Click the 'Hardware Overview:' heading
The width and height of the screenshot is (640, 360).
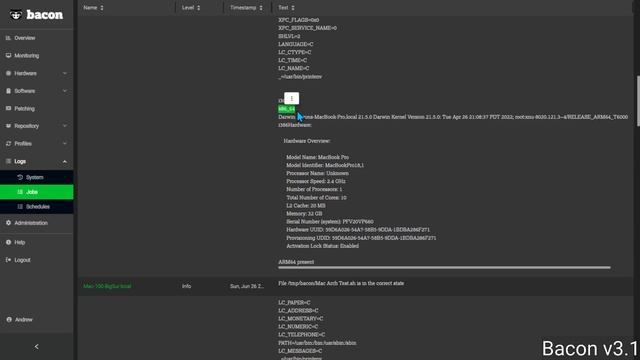pos(307,141)
